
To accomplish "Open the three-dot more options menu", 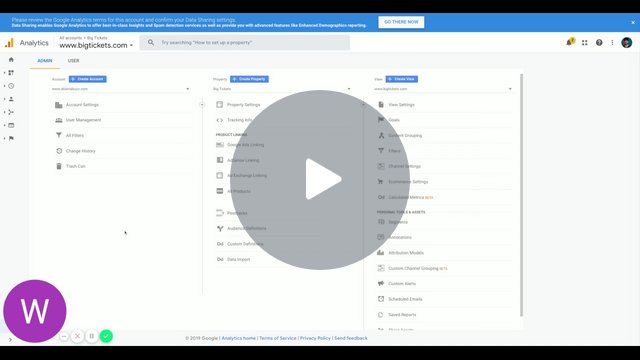I will 612,42.
